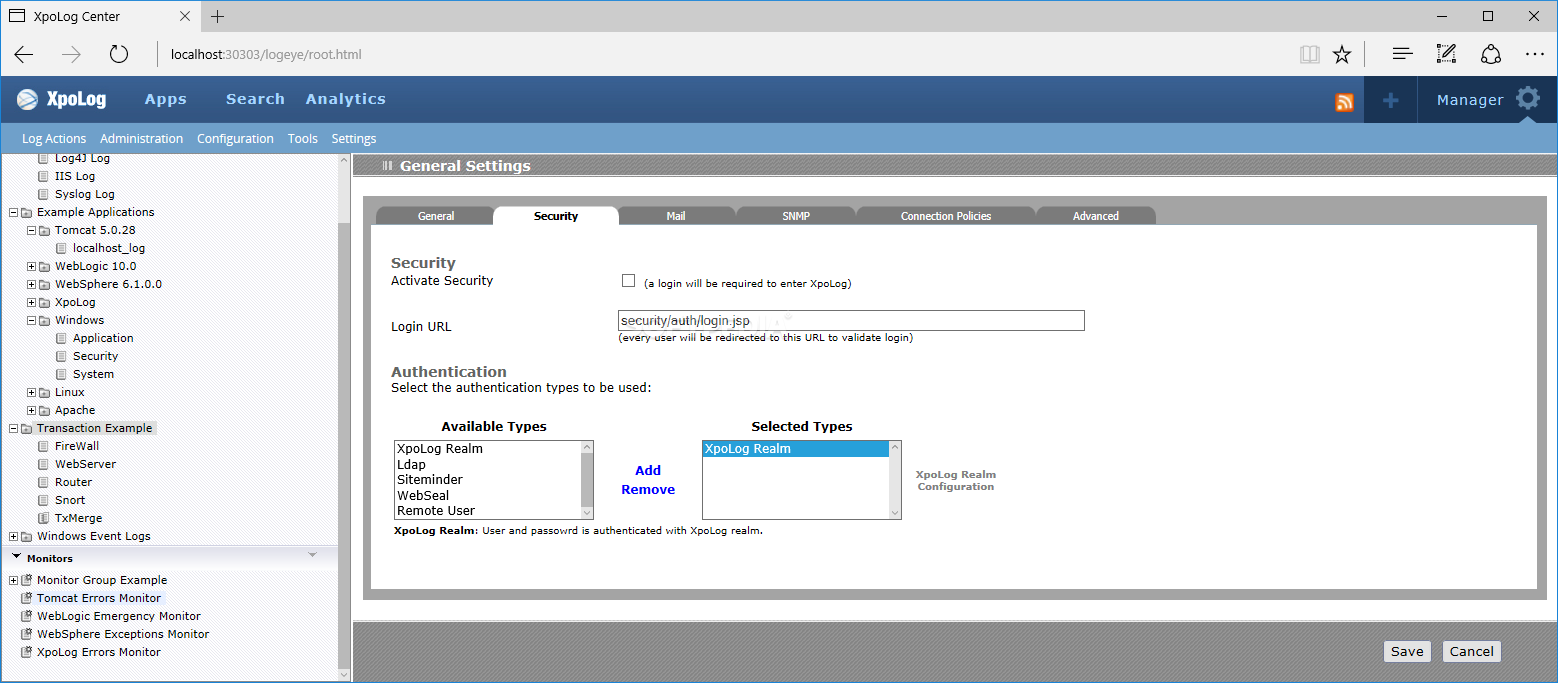Open the Log Actions menu
1558x683 pixels.
coord(54,139)
